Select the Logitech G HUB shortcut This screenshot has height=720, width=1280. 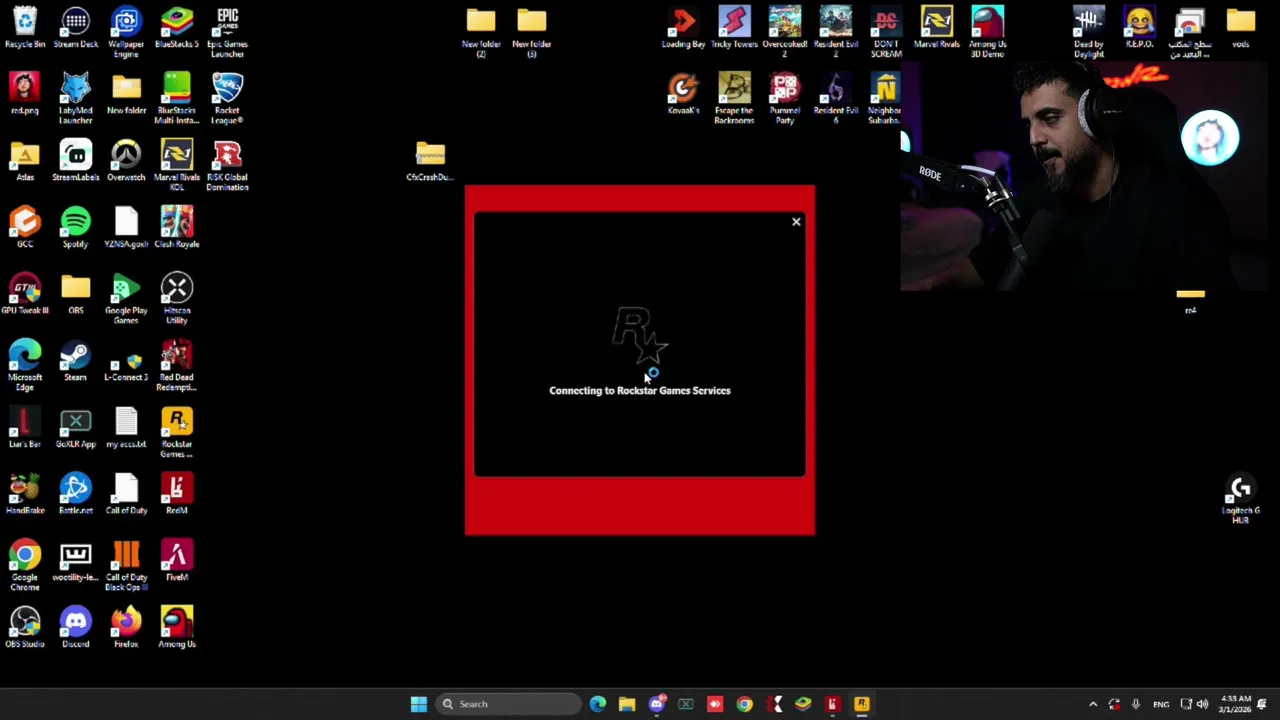click(1241, 500)
